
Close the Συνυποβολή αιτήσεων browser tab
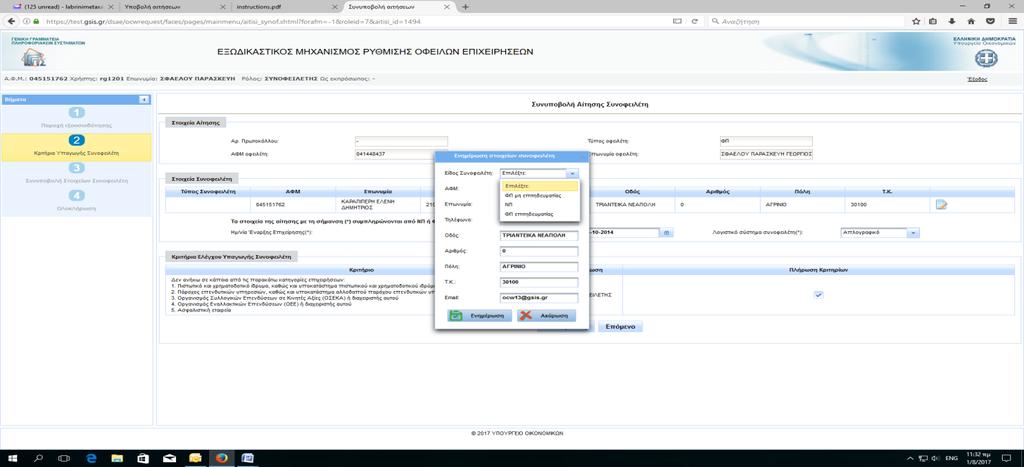point(449,7)
